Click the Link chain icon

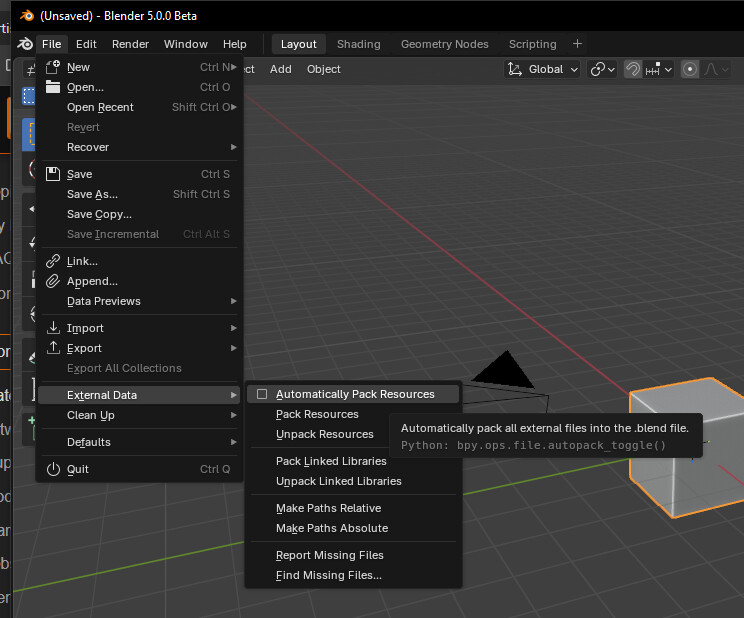[x=53, y=261]
